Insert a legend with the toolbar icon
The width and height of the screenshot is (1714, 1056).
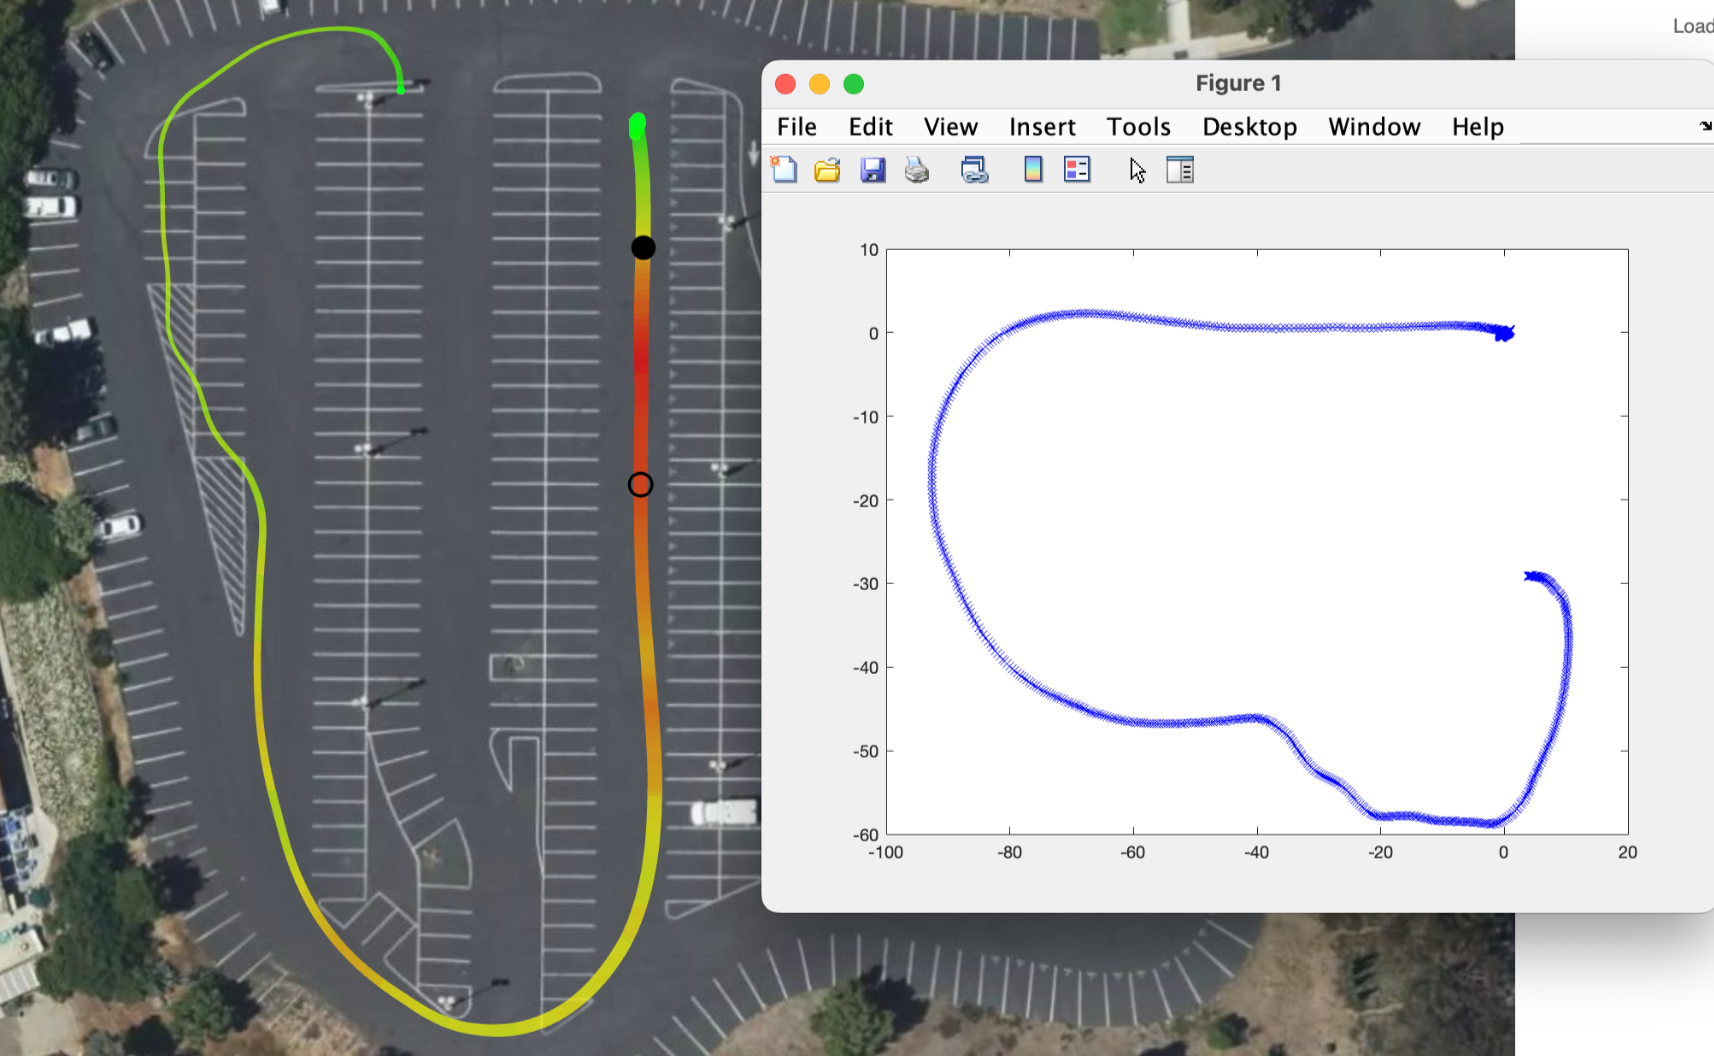pos(1077,170)
